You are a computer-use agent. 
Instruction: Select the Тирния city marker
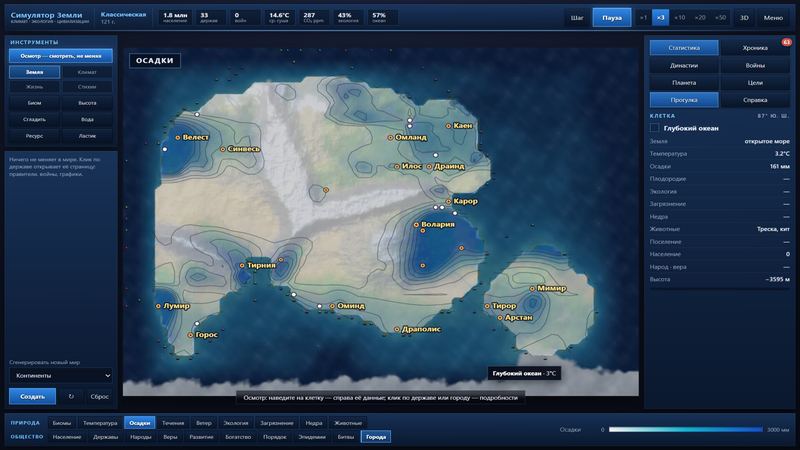point(242,265)
